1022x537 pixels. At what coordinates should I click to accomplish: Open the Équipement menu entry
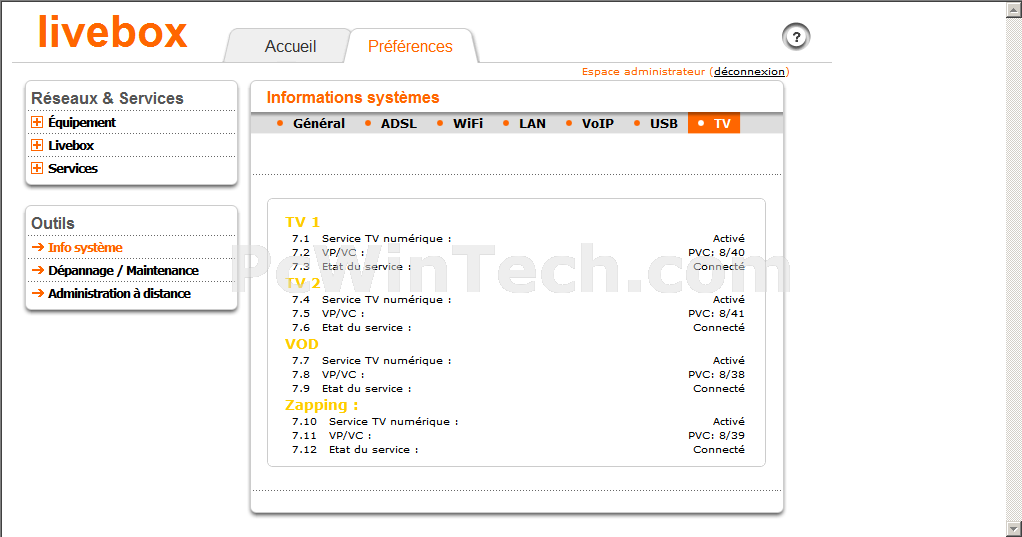pos(82,122)
